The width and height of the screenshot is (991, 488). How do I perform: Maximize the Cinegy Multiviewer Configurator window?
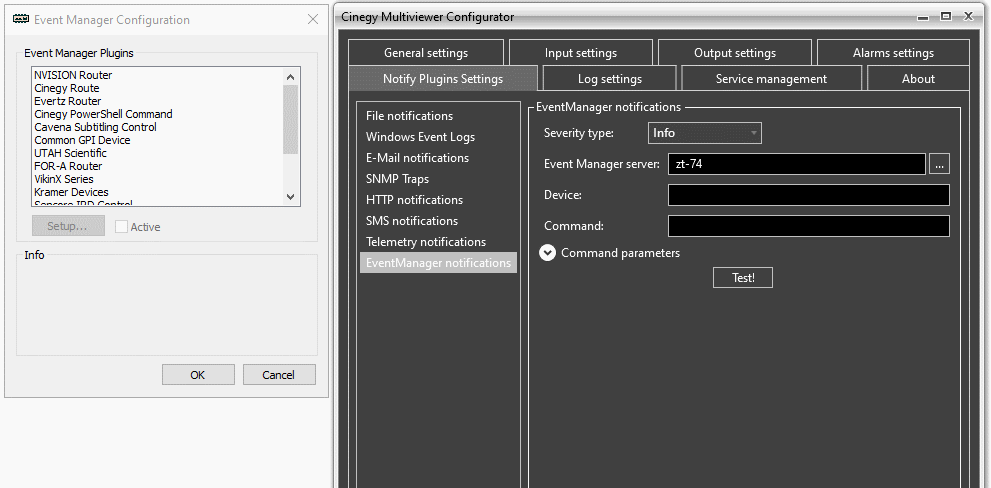(945, 17)
